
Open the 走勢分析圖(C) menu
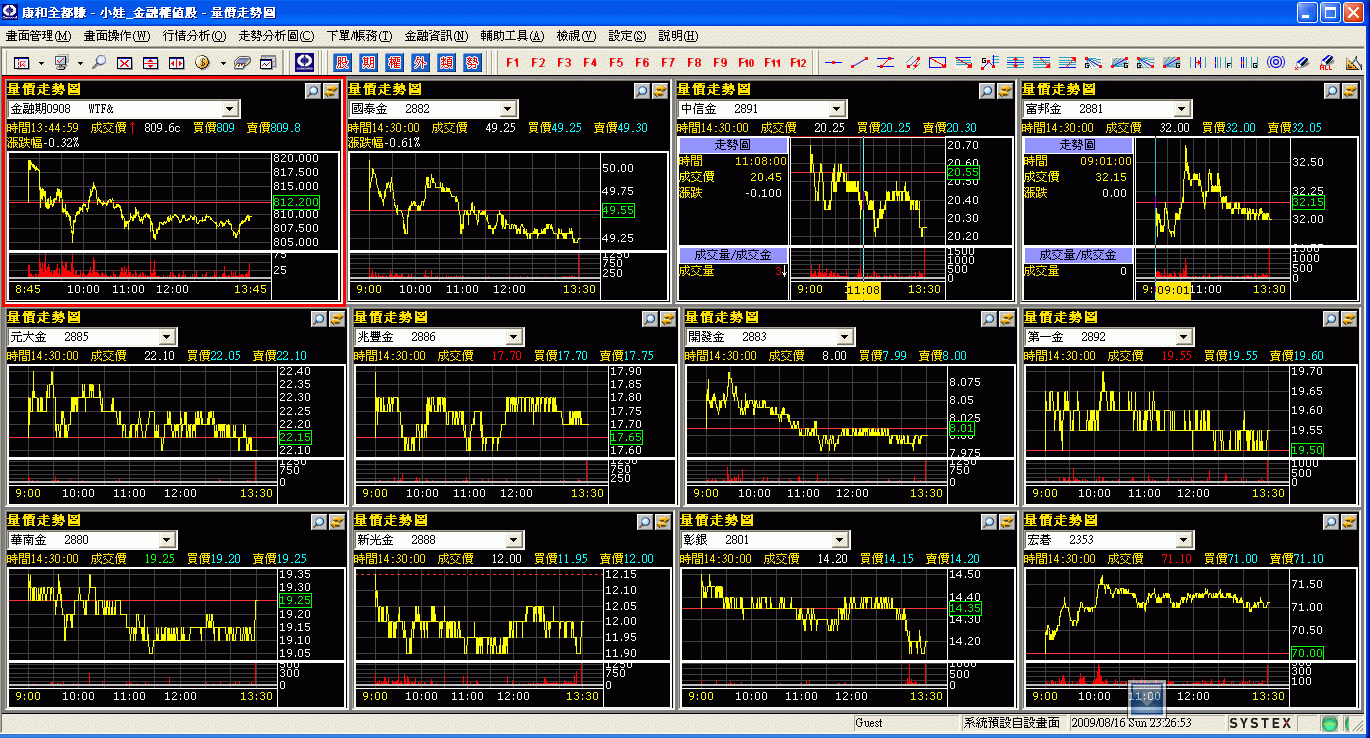pos(276,36)
